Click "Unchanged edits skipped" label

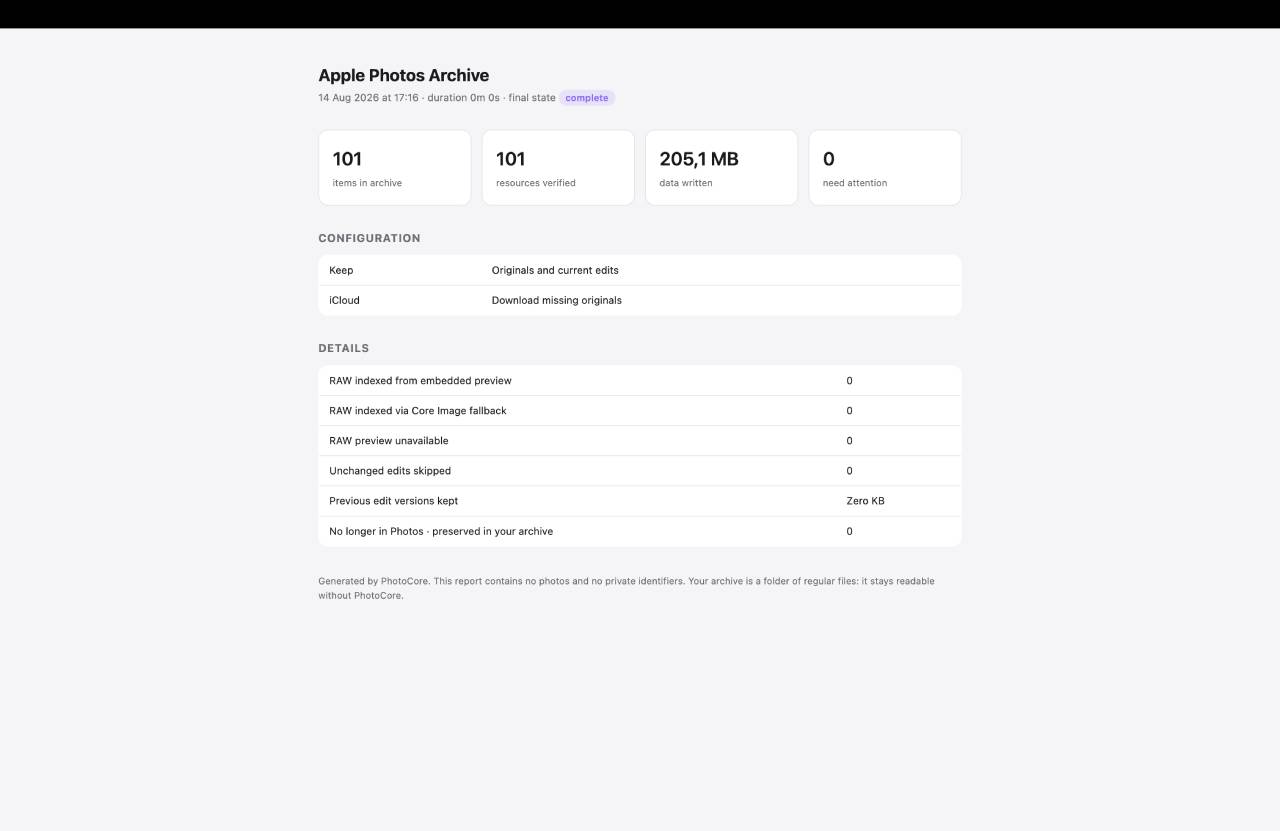tap(390, 471)
